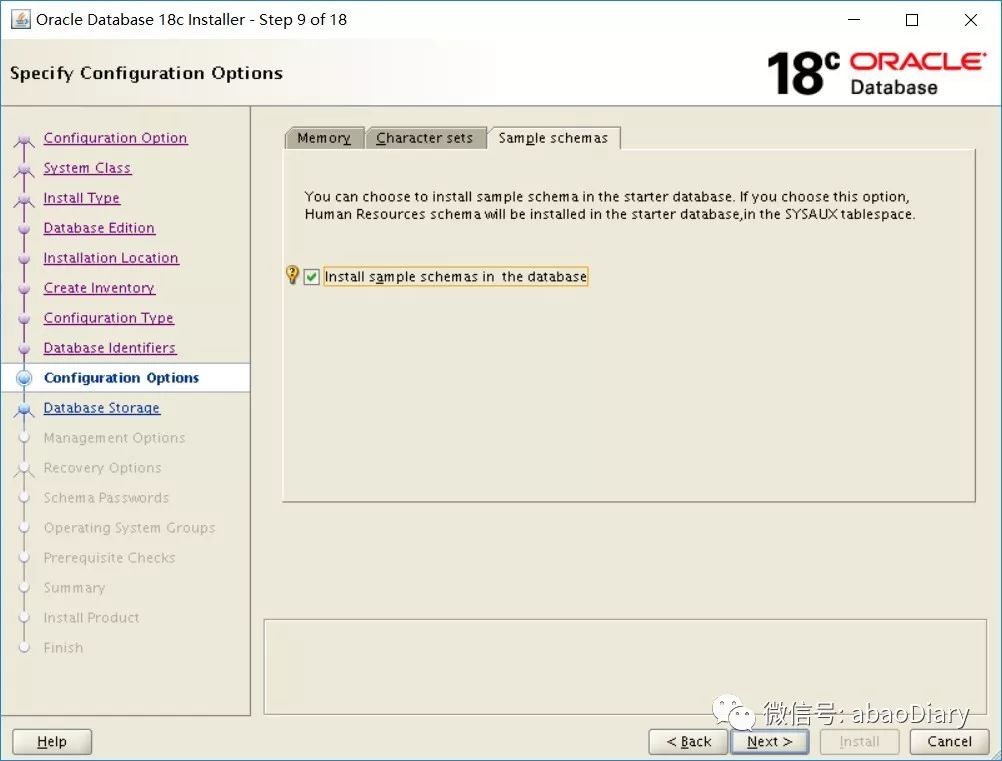Click the step marker for Configuration Option
1002x761 pixels.
pyautogui.click(x=24, y=139)
